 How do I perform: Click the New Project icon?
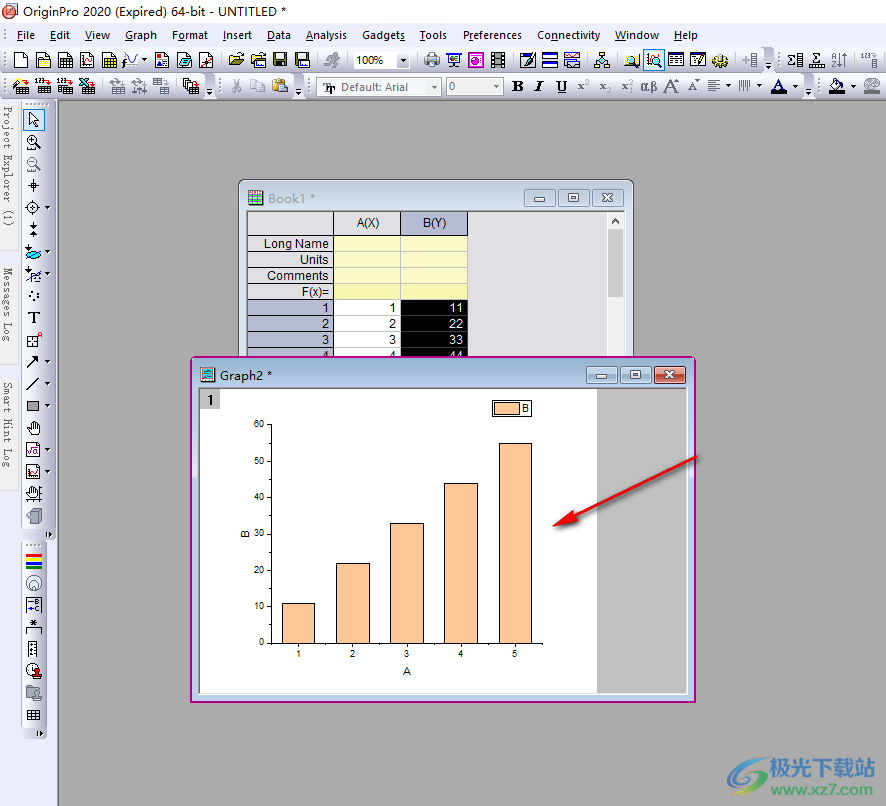click(21, 60)
